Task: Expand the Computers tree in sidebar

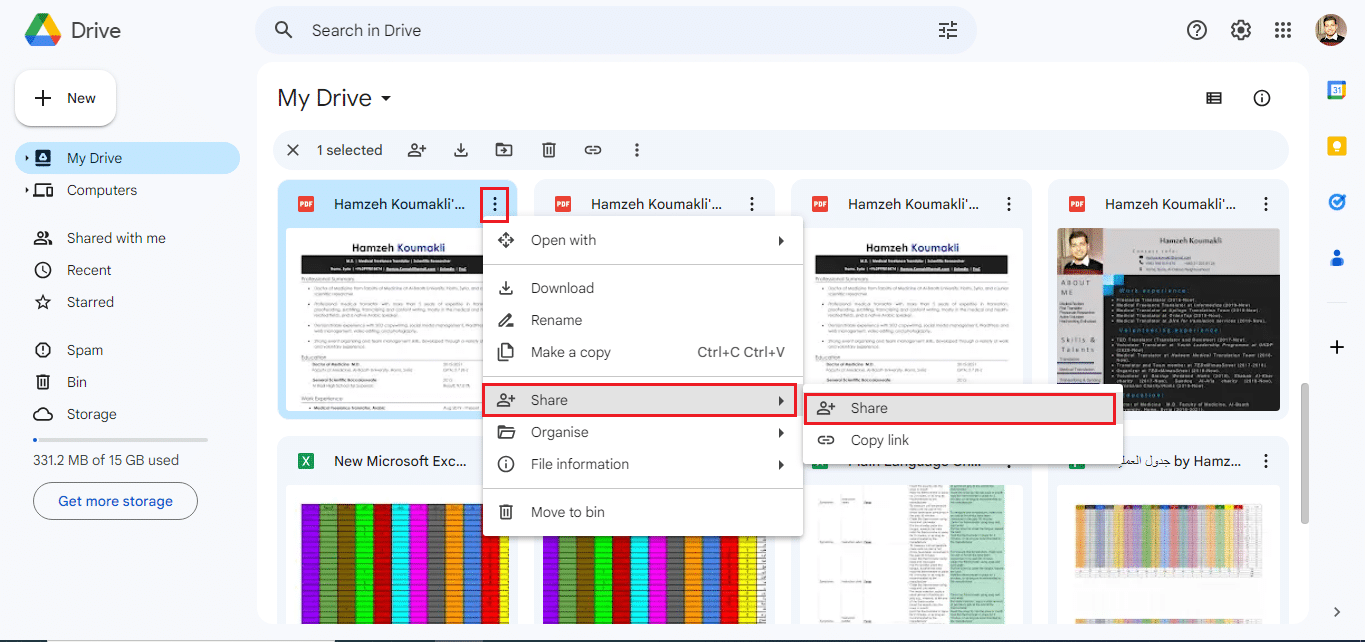Action: 27,190
